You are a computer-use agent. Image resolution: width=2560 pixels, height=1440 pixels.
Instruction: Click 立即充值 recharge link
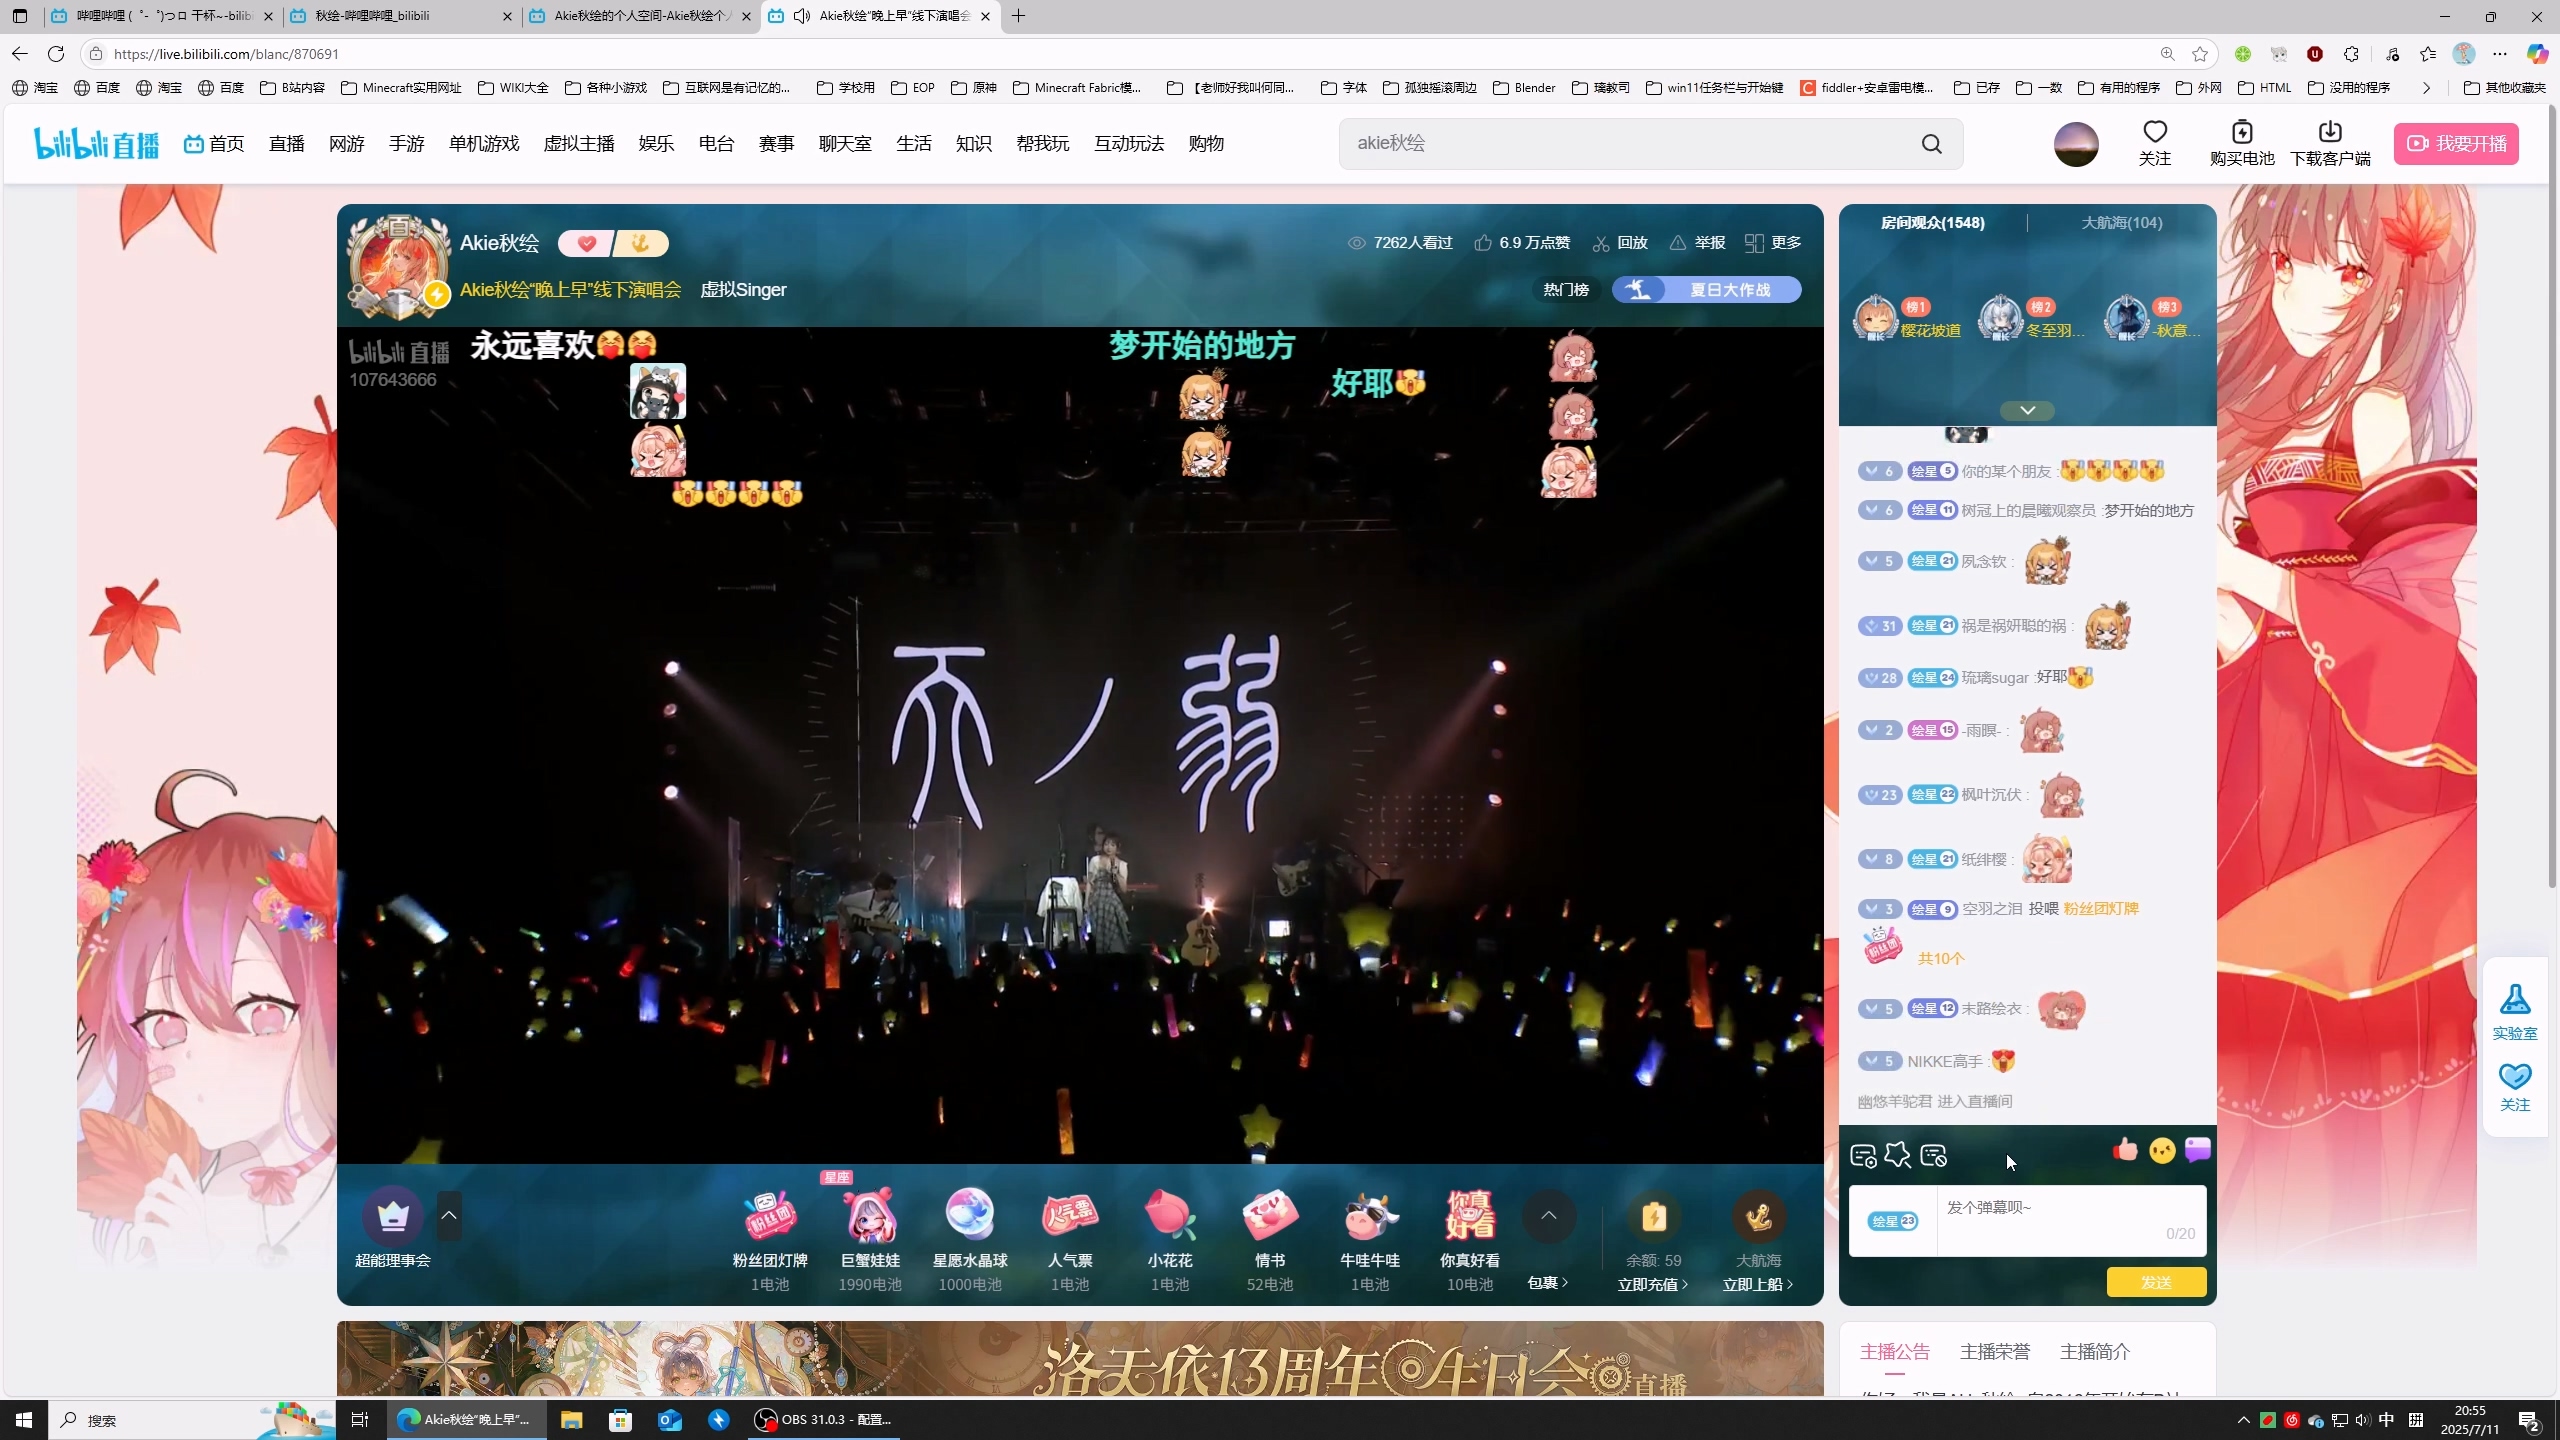coord(1652,1284)
